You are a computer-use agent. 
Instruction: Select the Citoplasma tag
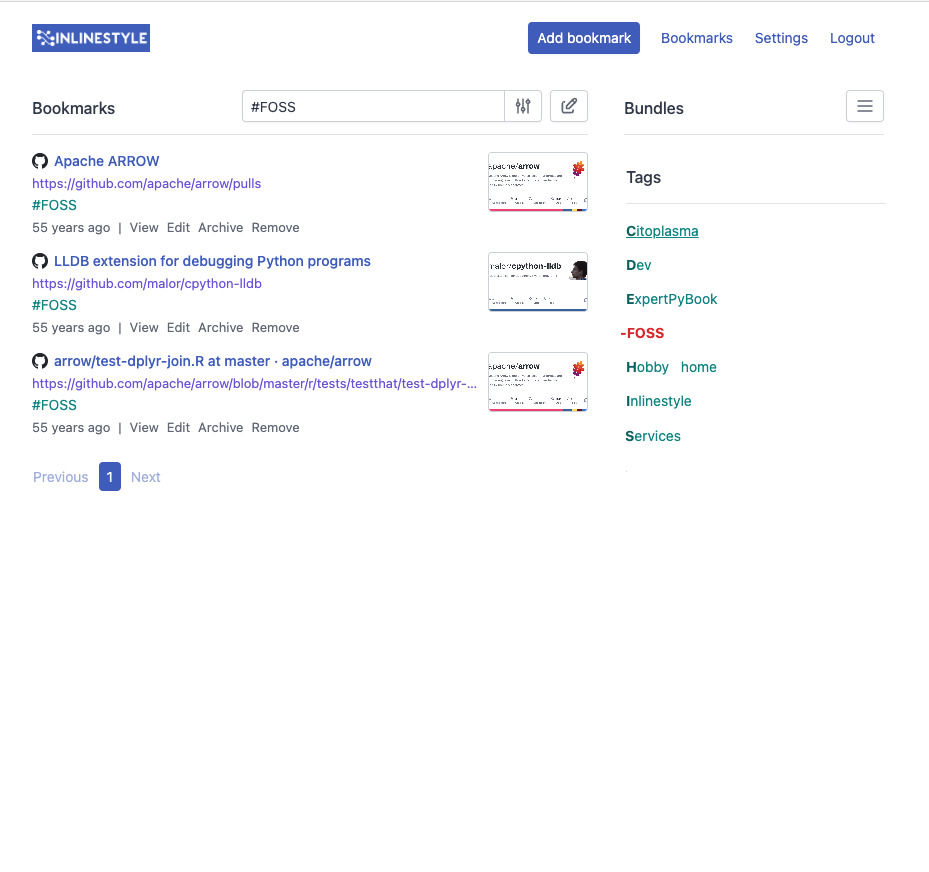[x=662, y=231]
